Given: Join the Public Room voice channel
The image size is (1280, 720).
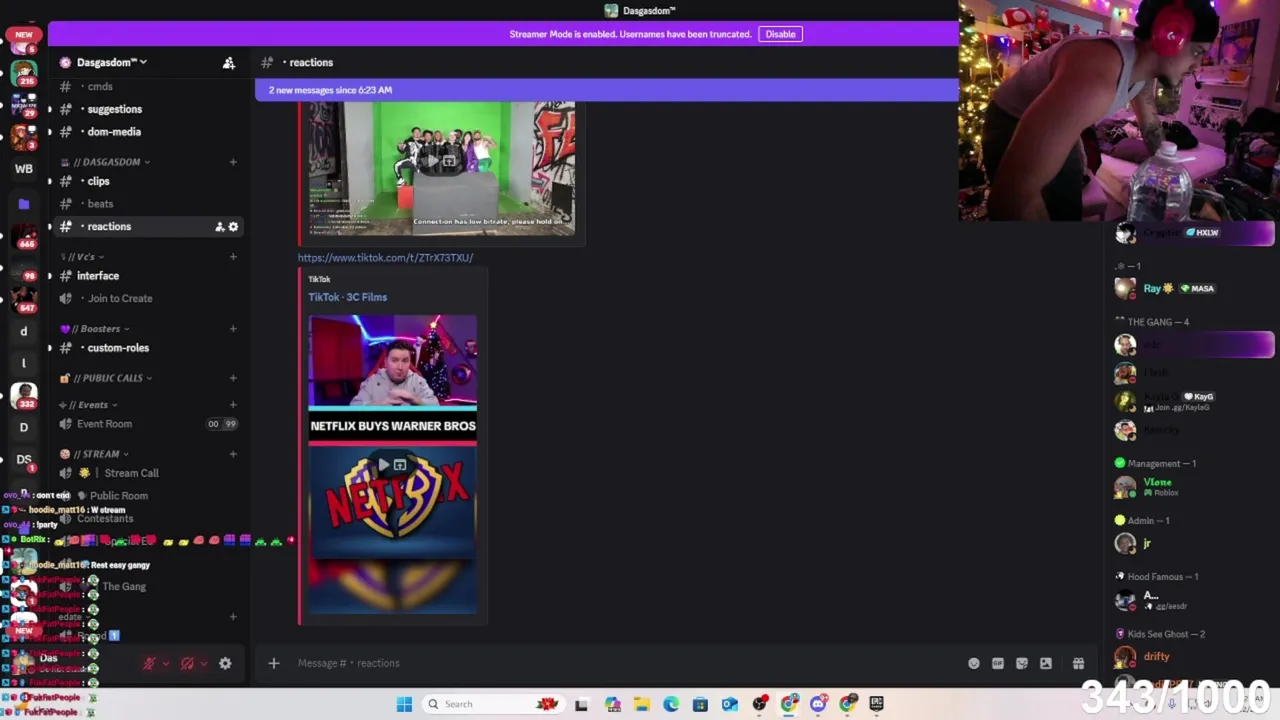Looking at the screenshot, I should pyautogui.click(x=148, y=496).
